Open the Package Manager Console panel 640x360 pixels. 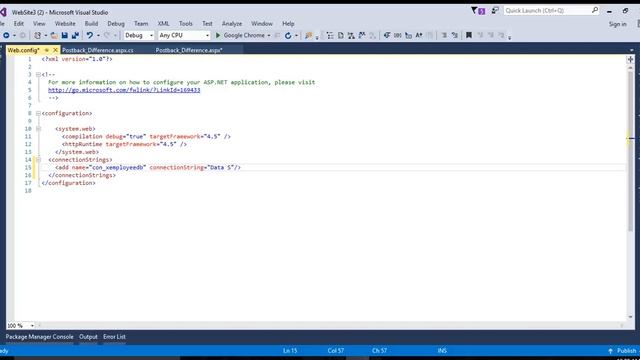click(x=40, y=337)
